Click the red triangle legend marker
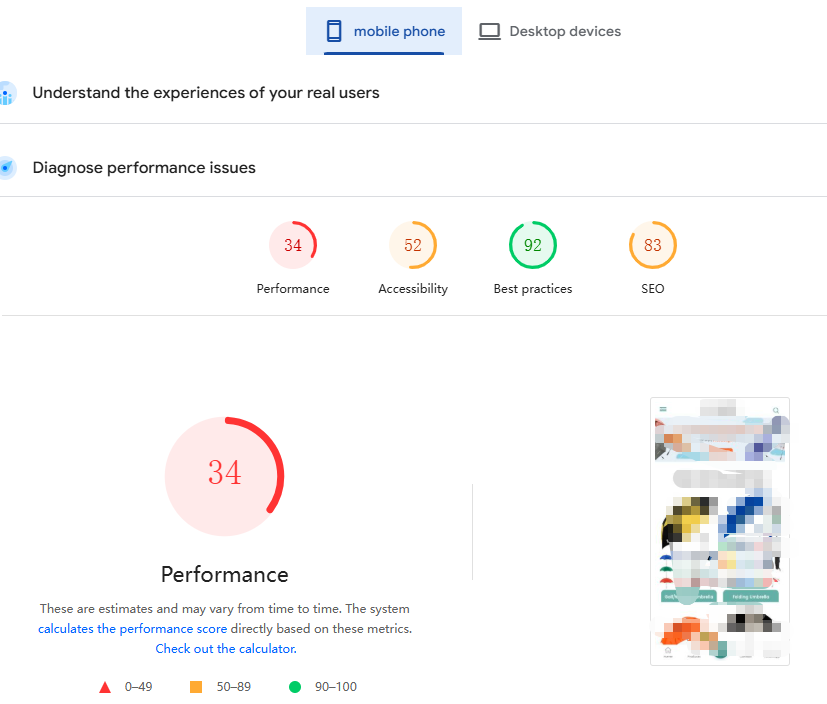 [x=105, y=687]
